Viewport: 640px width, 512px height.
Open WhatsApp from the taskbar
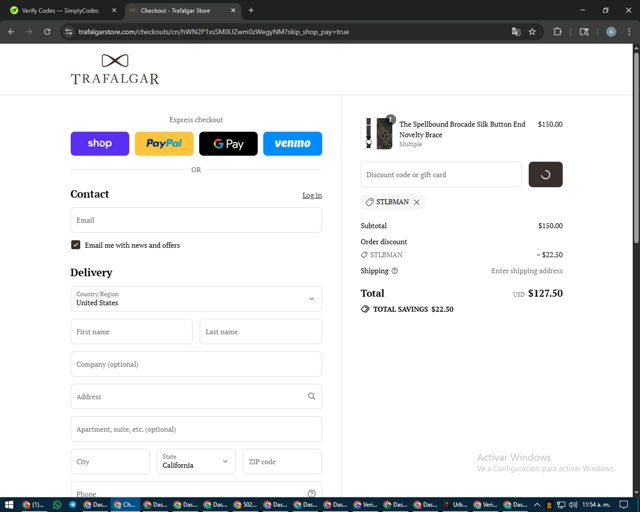[57, 505]
